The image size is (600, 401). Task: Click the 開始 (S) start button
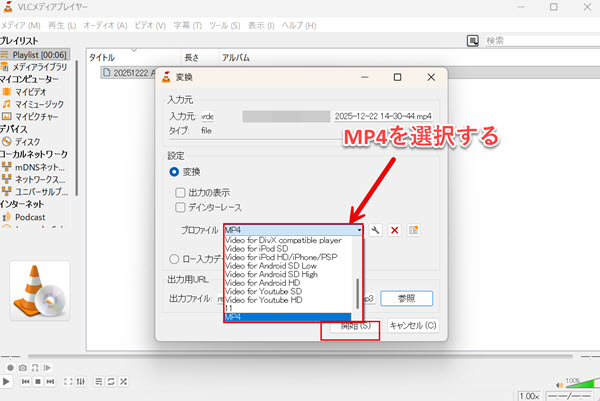(355, 326)
